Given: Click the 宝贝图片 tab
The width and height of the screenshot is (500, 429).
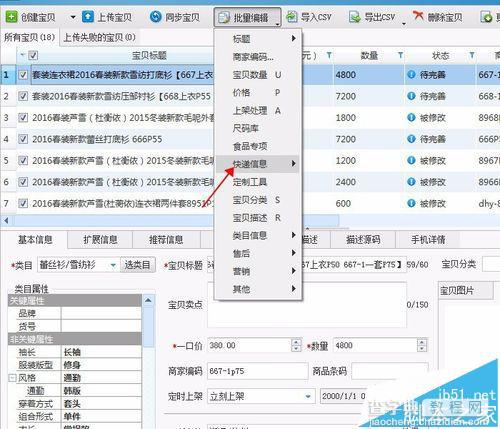Looking at the screenshot, I should (x=465, y=291).
